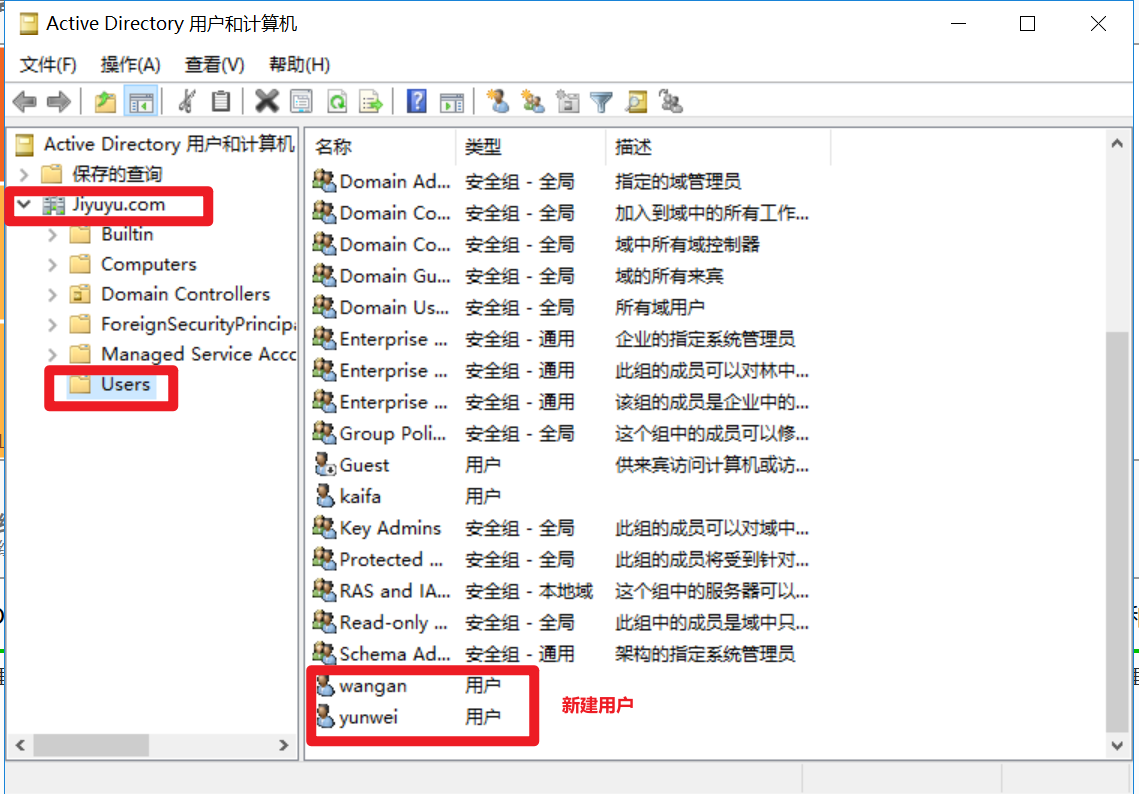Click the Jiyuyu.com domain icon

pos(53,205)
